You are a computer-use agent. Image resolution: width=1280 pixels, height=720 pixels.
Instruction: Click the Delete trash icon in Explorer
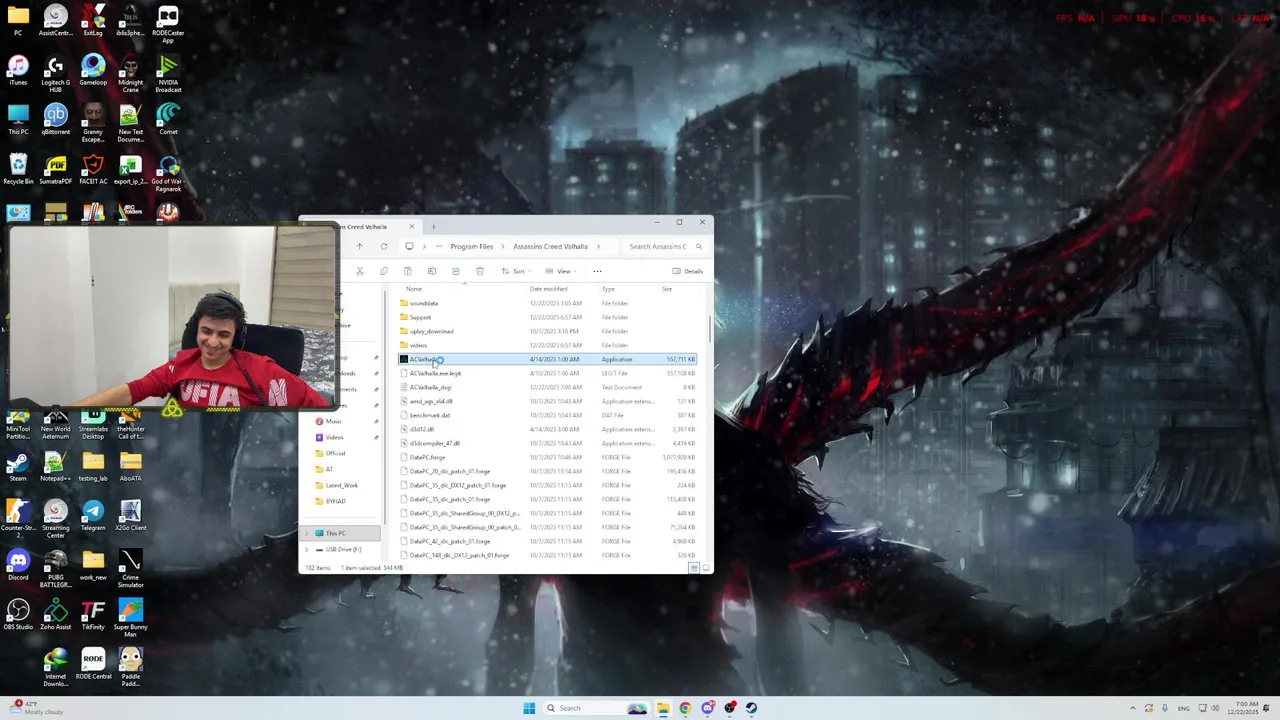pos(480,271)
